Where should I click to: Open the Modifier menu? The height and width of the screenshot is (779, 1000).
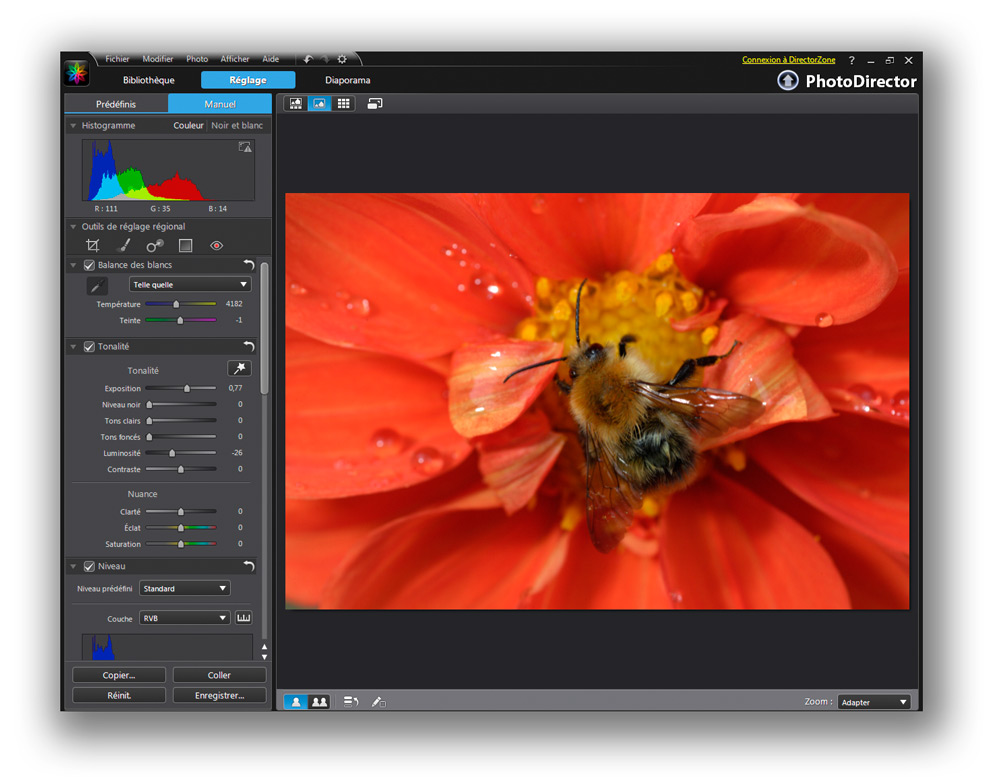coord(158,59)
